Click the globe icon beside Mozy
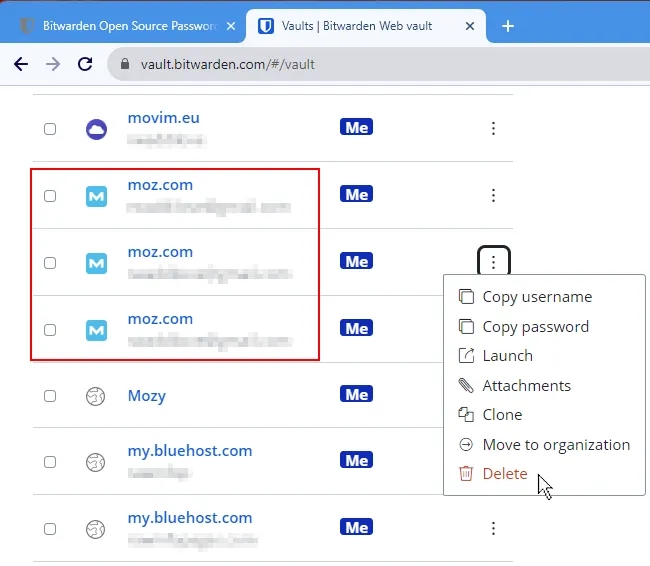Viewport: 650px width, 566px height. [x=95, y=396]
